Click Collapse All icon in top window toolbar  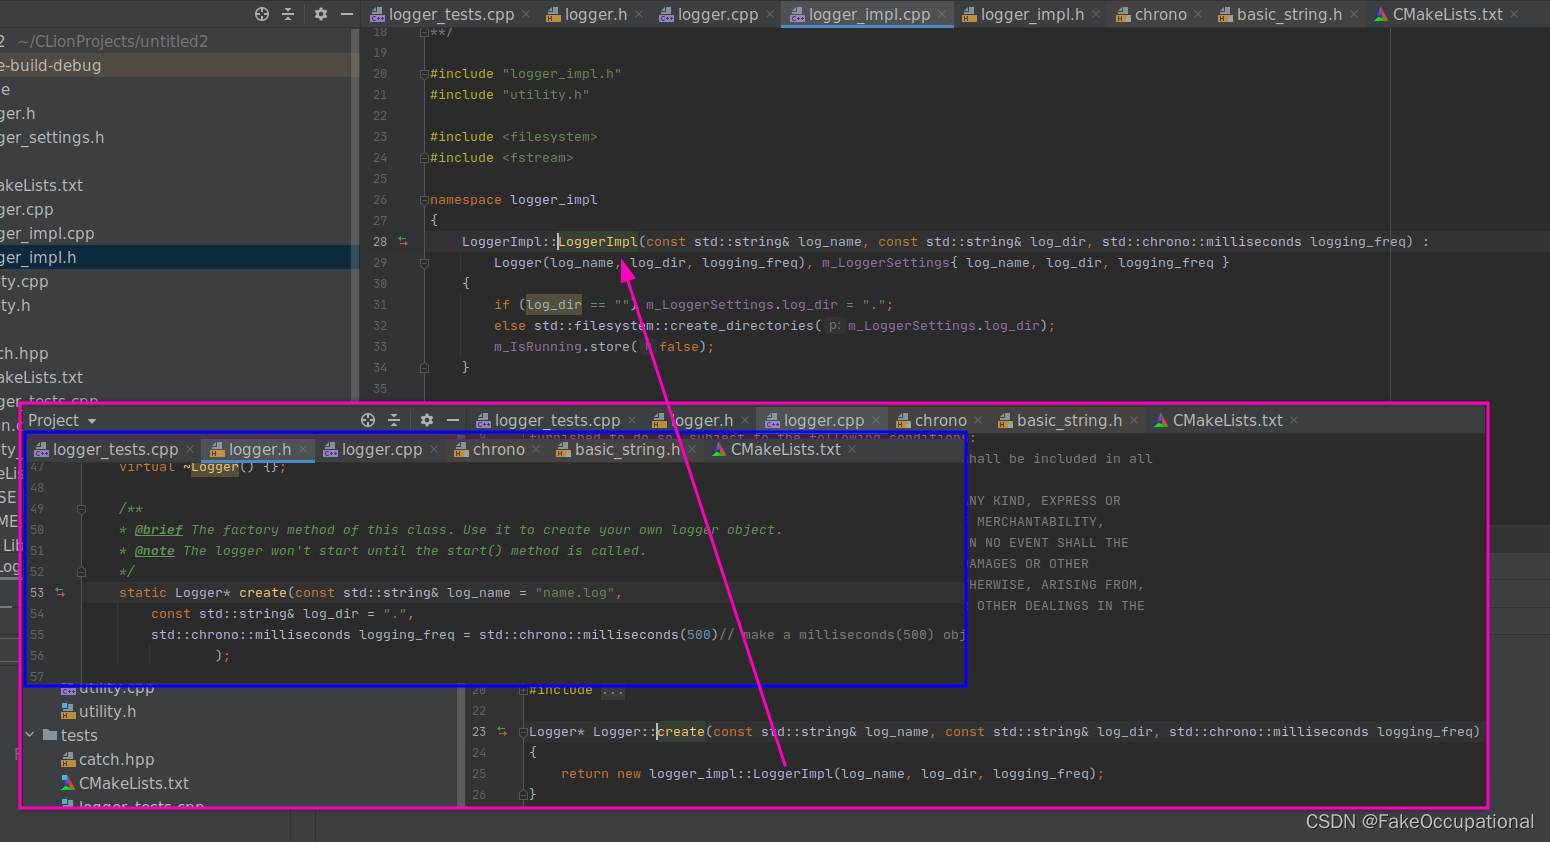[x=288, y=14]
